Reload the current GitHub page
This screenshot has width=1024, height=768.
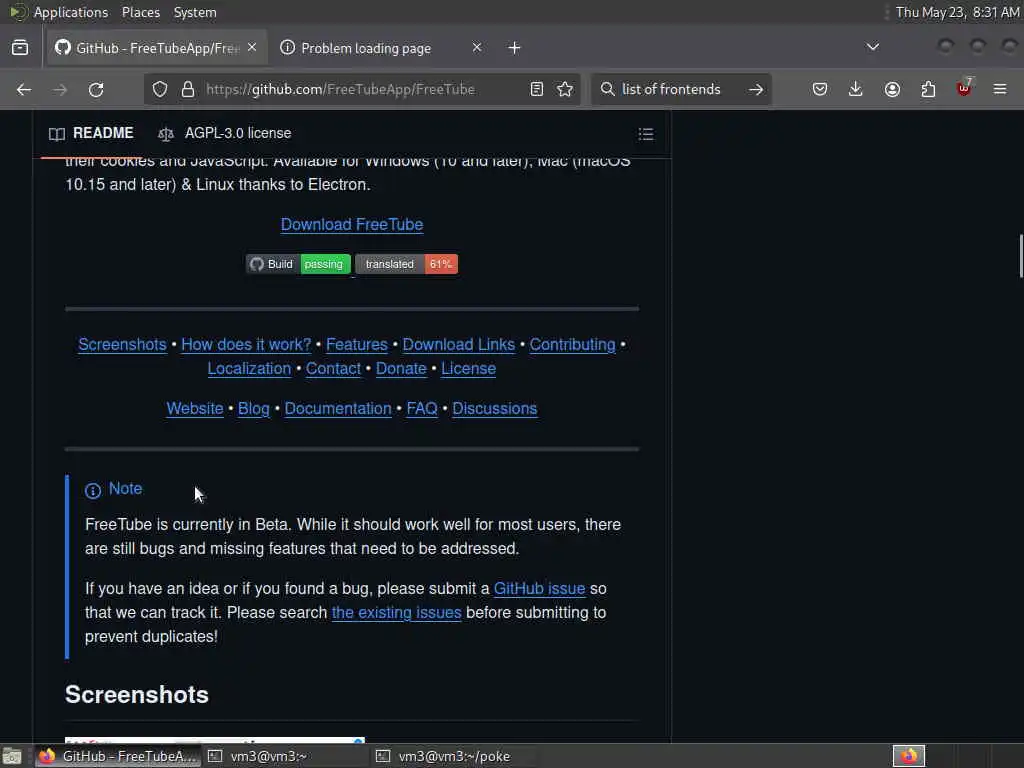(96, 89)
